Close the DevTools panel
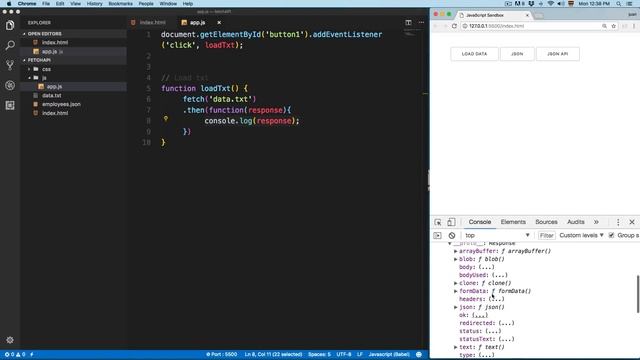Viewport: 640px width, 360px height. [632, 222]
